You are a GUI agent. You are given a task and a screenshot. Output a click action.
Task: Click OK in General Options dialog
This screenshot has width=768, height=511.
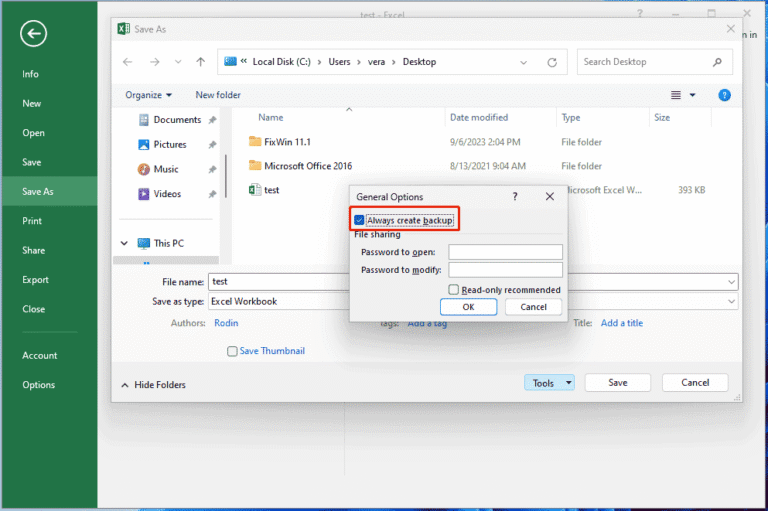(468, 307)
